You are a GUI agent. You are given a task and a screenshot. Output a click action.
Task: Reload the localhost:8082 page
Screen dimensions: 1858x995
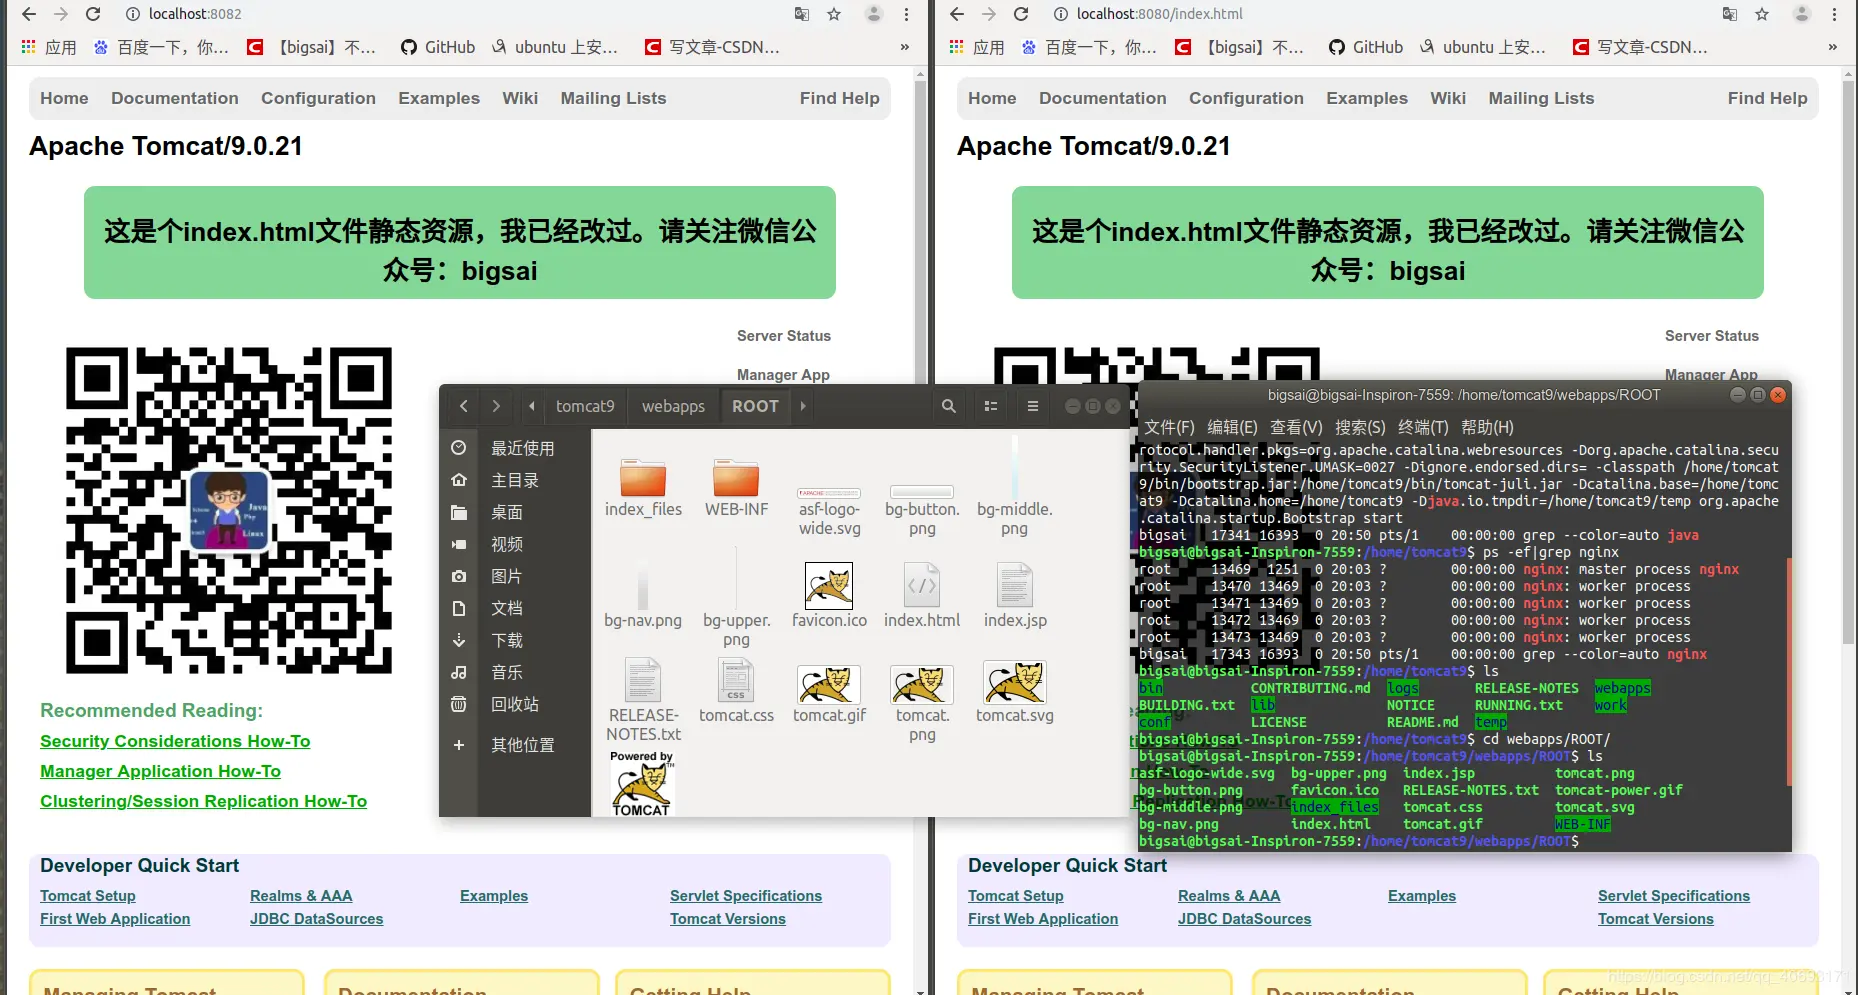point(93,14)
